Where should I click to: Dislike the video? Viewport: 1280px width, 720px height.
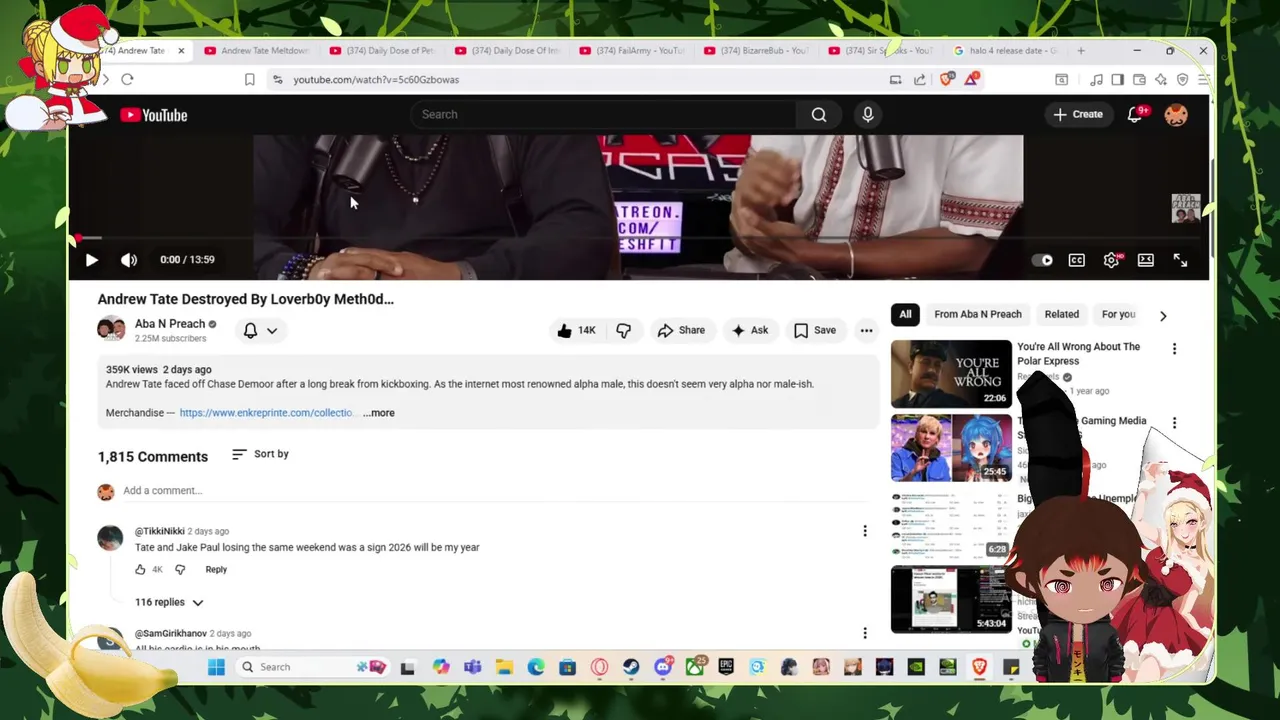pos(623,330)
